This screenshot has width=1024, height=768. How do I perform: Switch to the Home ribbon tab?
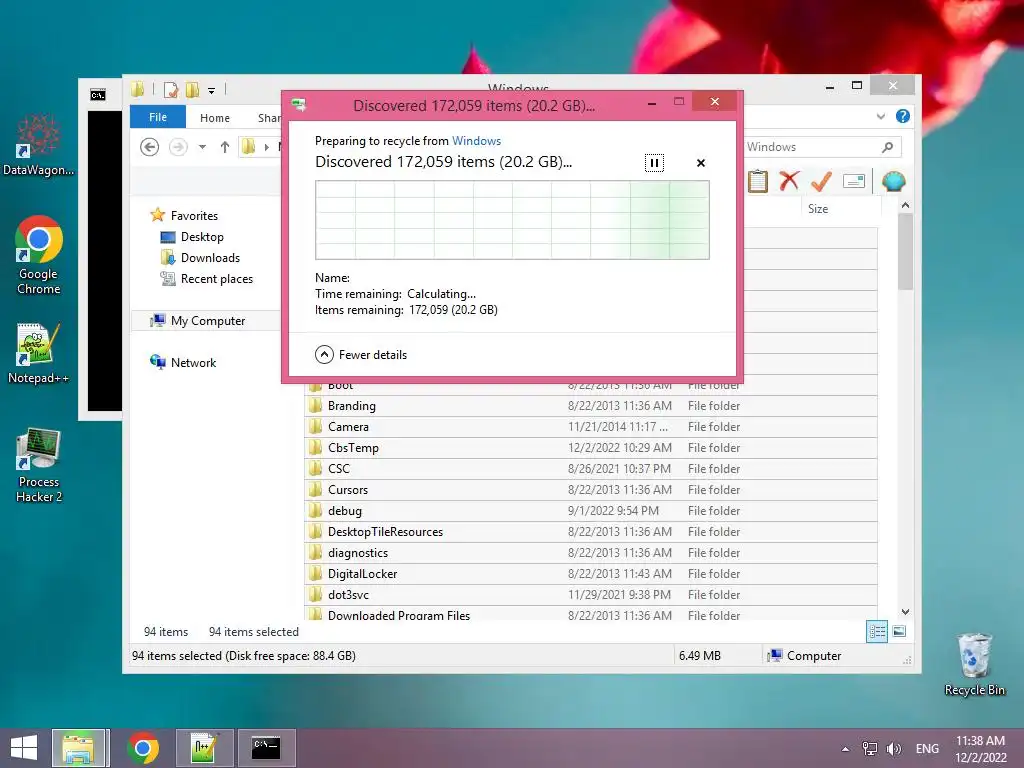[215, 118]
